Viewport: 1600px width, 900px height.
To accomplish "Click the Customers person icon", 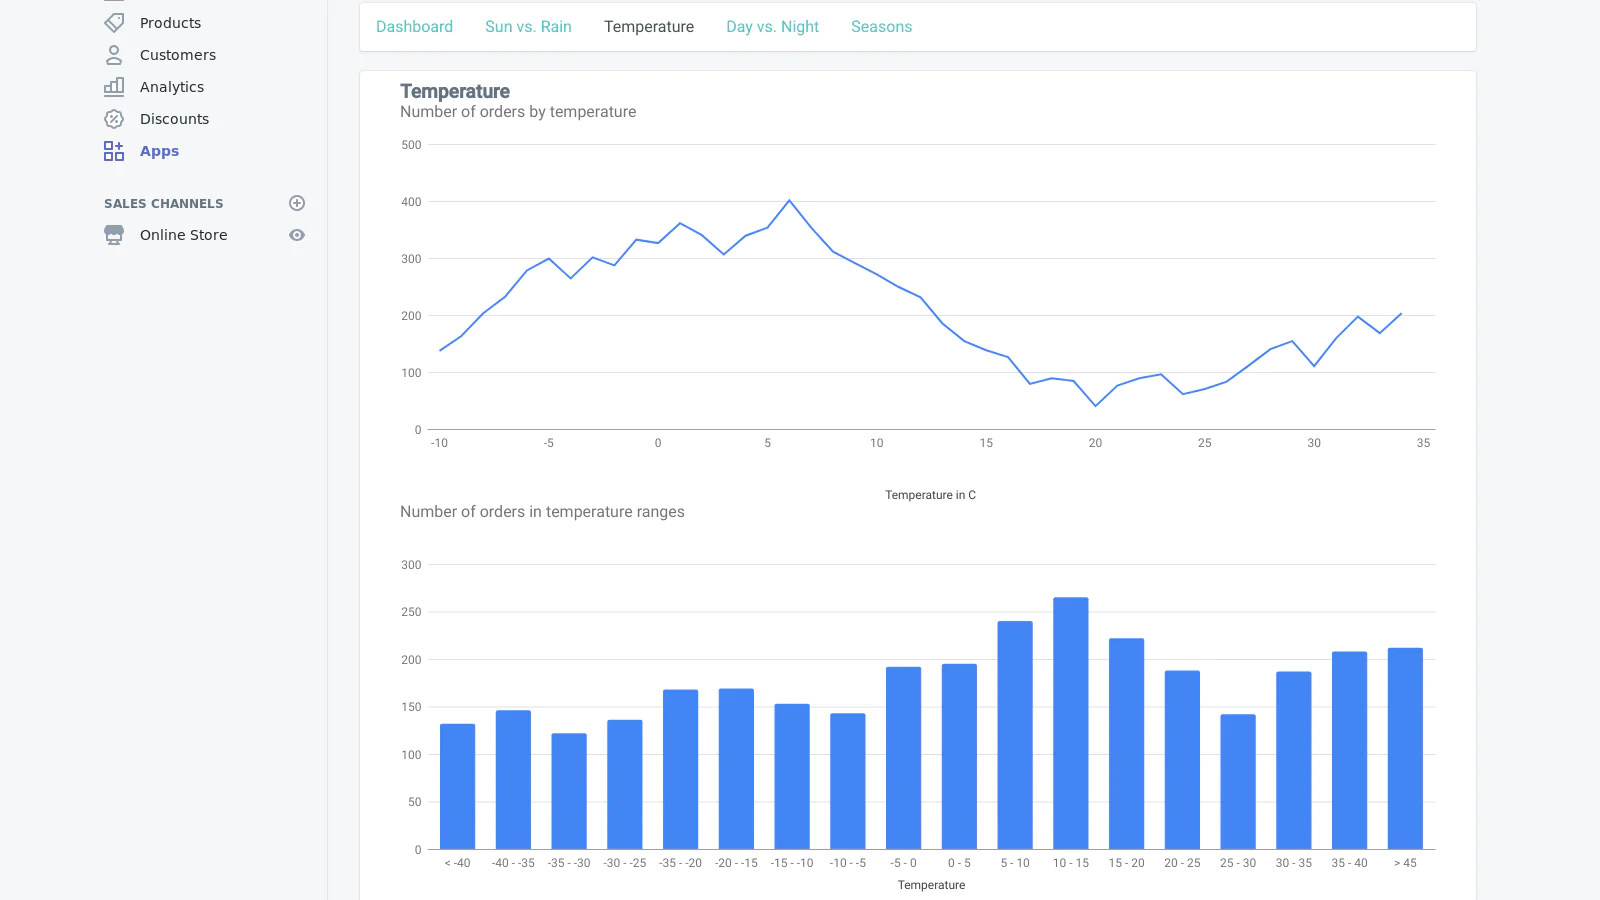I will [114, 55].
